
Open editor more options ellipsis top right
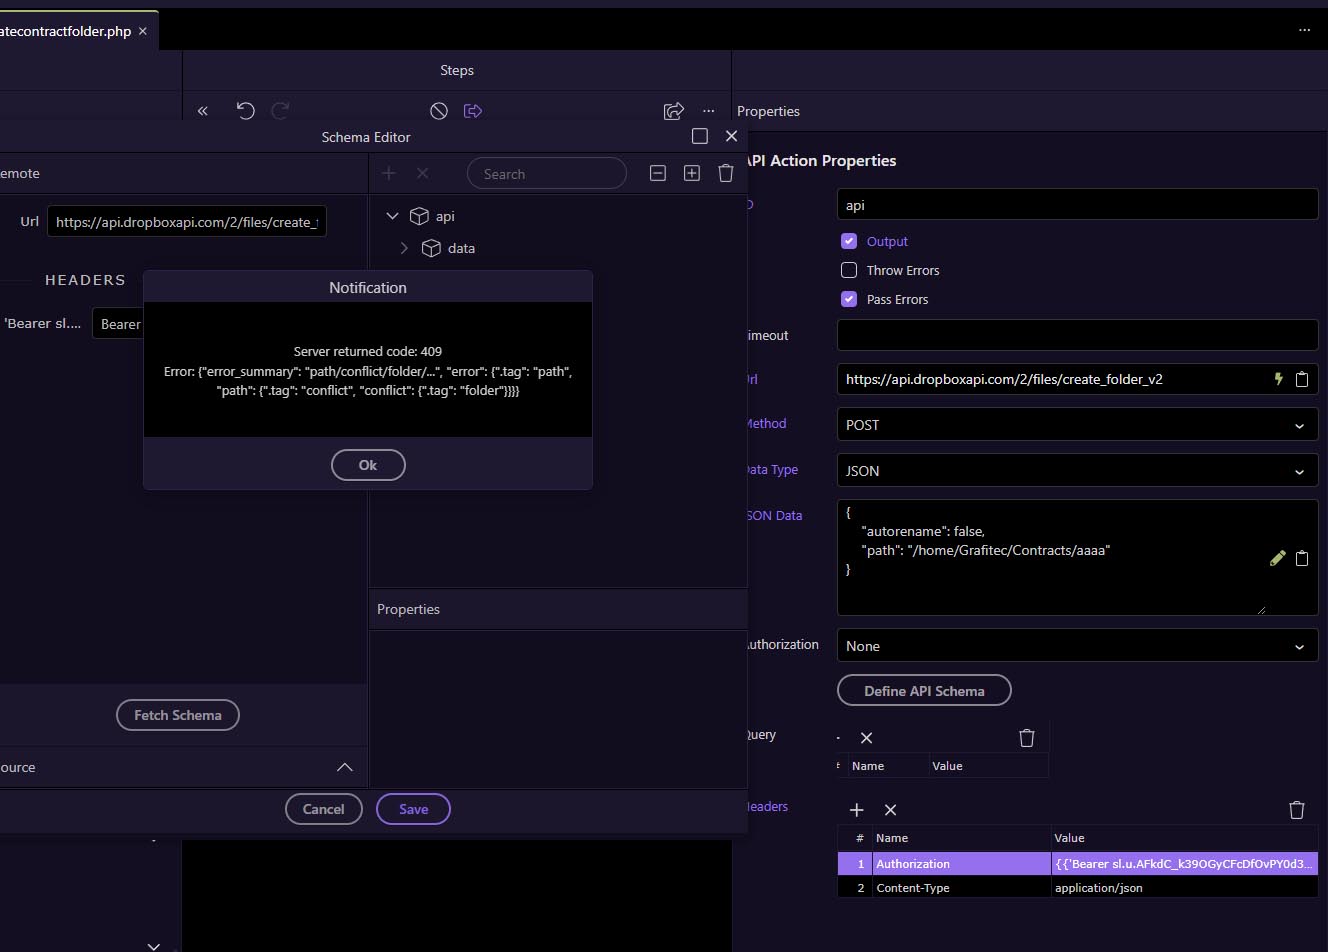(x=1304, y=30)
